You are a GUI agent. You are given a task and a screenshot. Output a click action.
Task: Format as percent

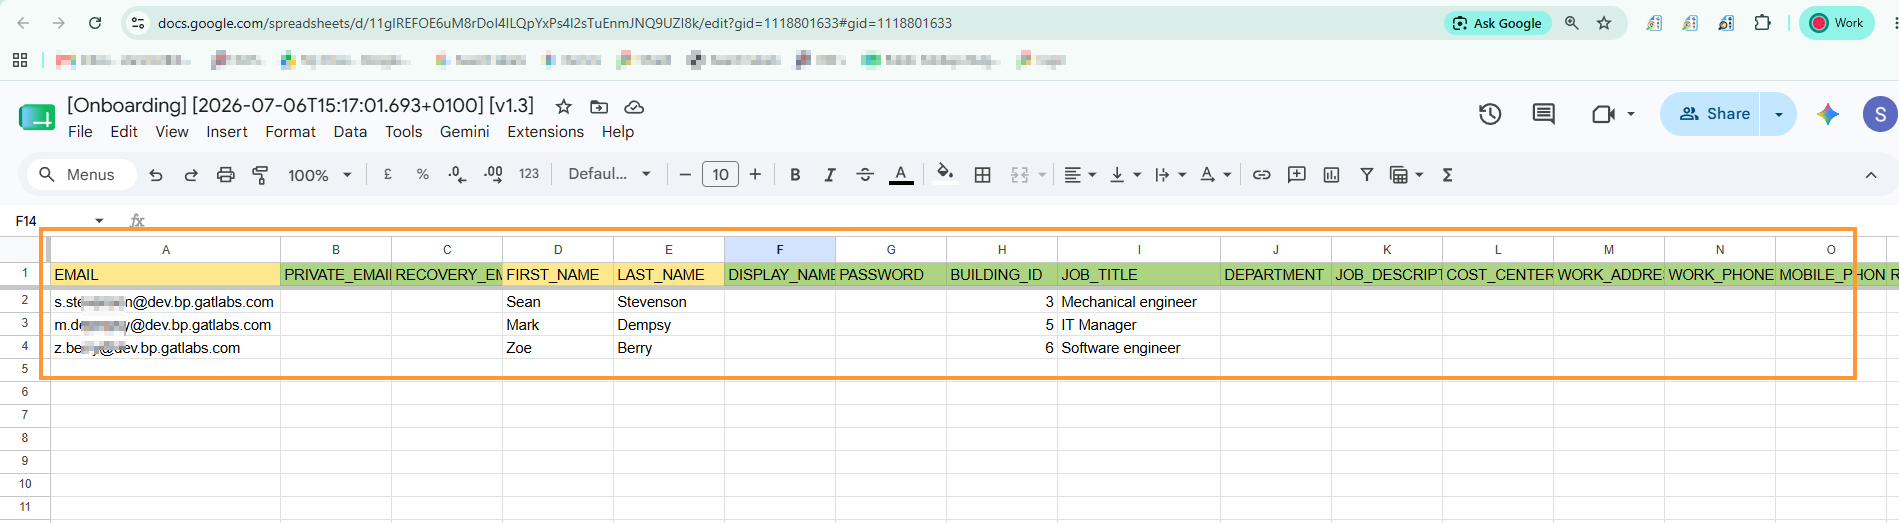pyautogui.click(x=423, y=174)
